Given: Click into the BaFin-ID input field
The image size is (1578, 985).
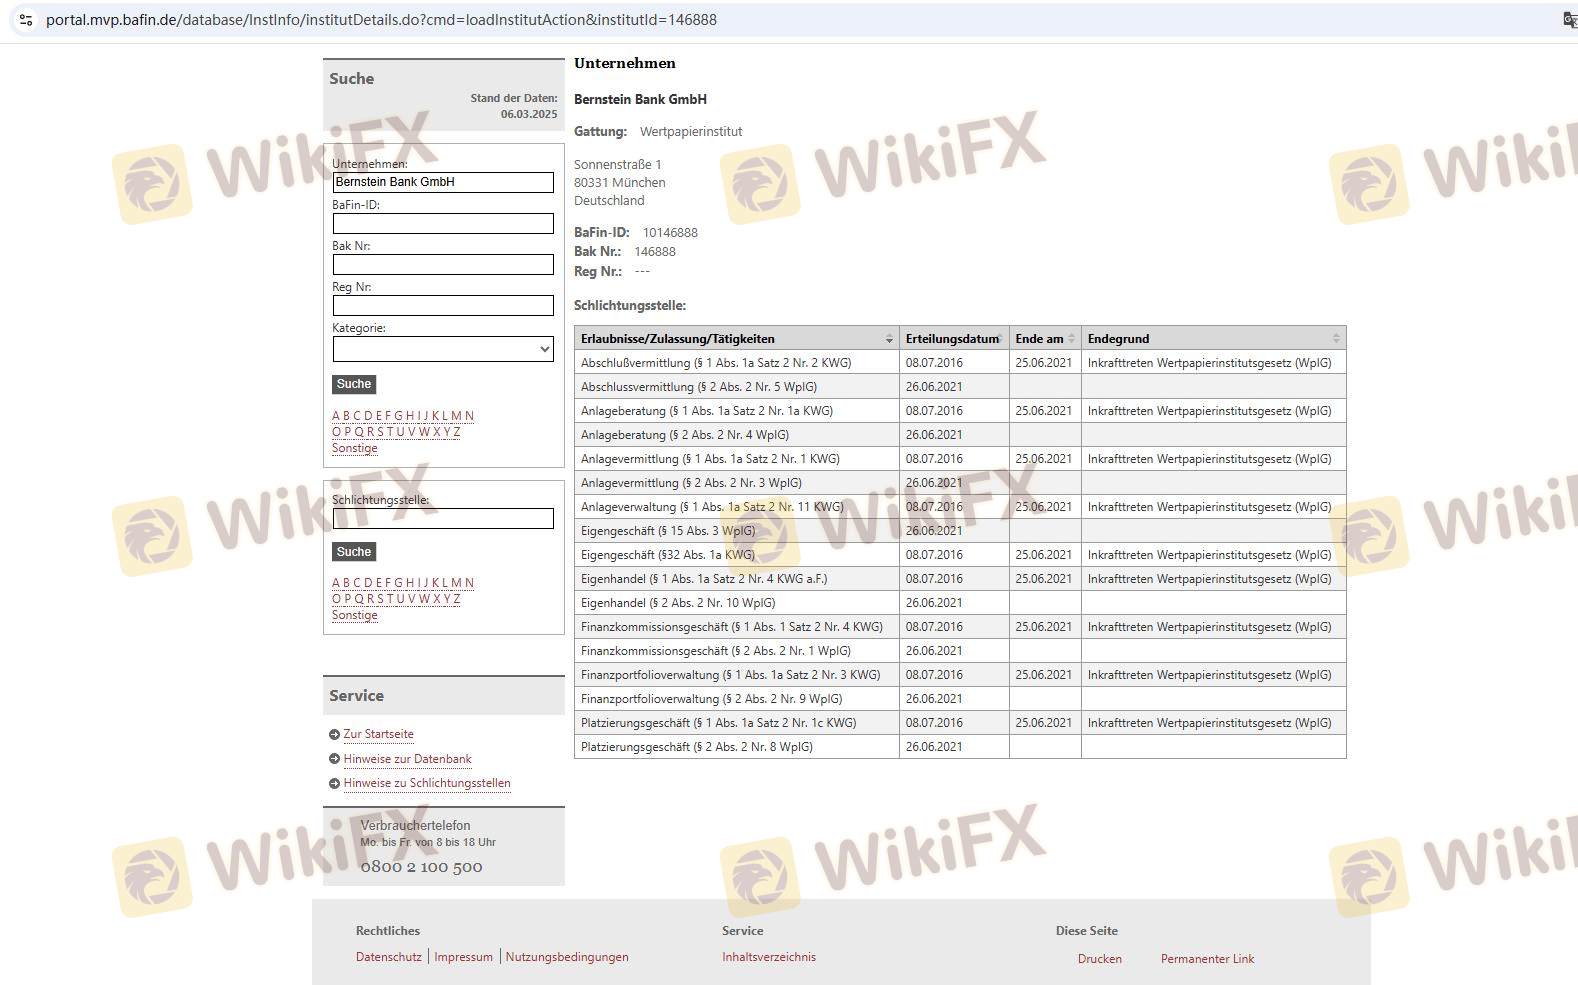Looking at the screenshot, I should click(x=443, y=224).
